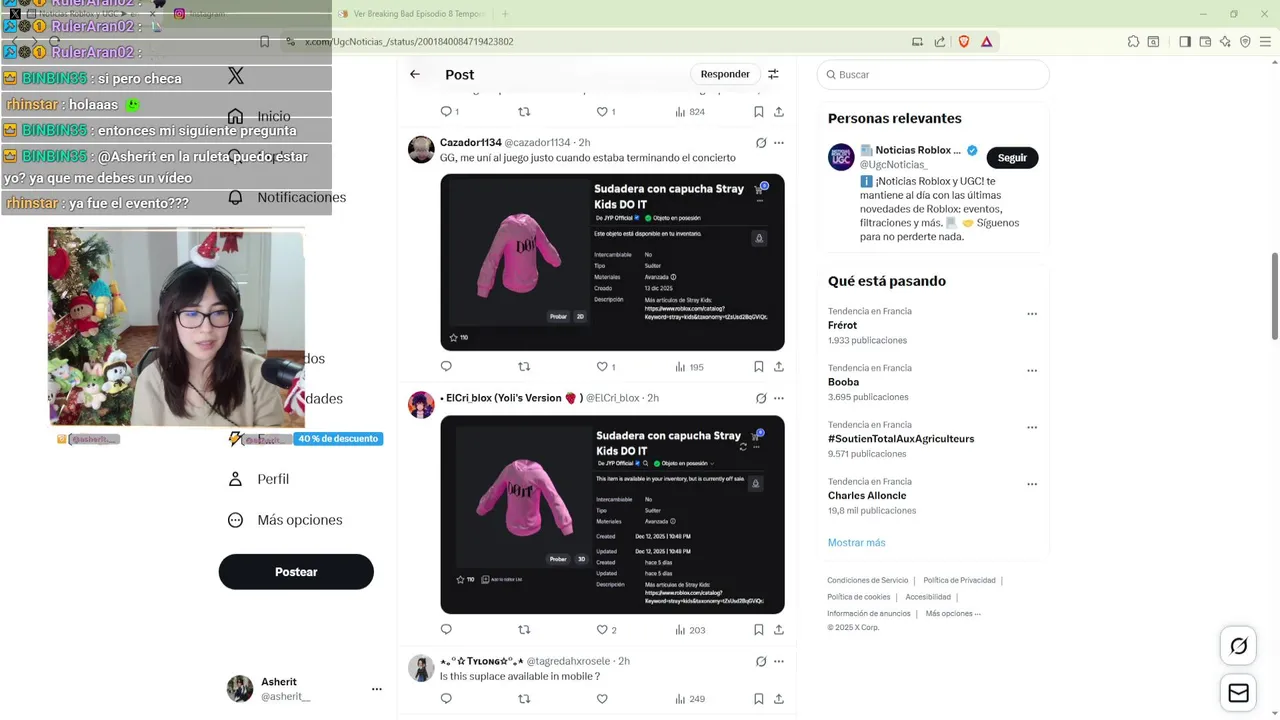Screen dimensions: 1280x720
Task: Reply to ElCri_blox's post
Action: (x=446, y=630)
